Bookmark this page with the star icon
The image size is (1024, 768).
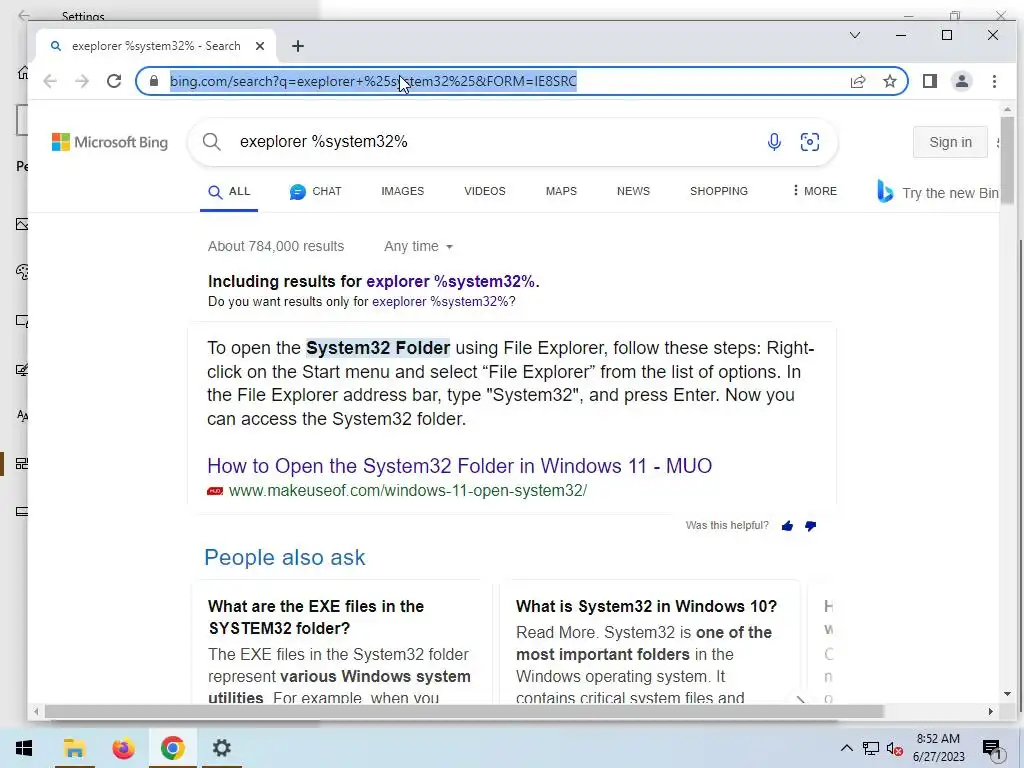coord(889,81)
